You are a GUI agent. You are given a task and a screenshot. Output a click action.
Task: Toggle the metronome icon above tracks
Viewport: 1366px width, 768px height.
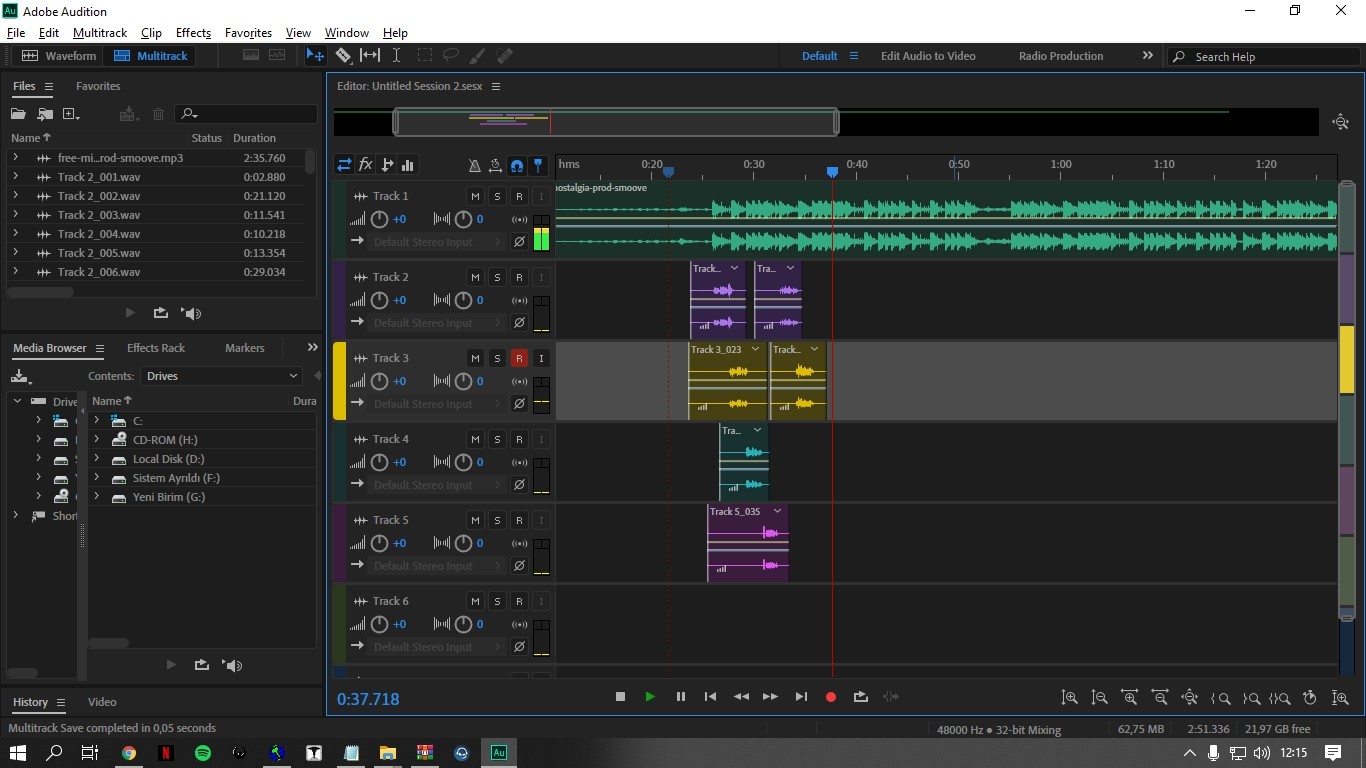474,165
